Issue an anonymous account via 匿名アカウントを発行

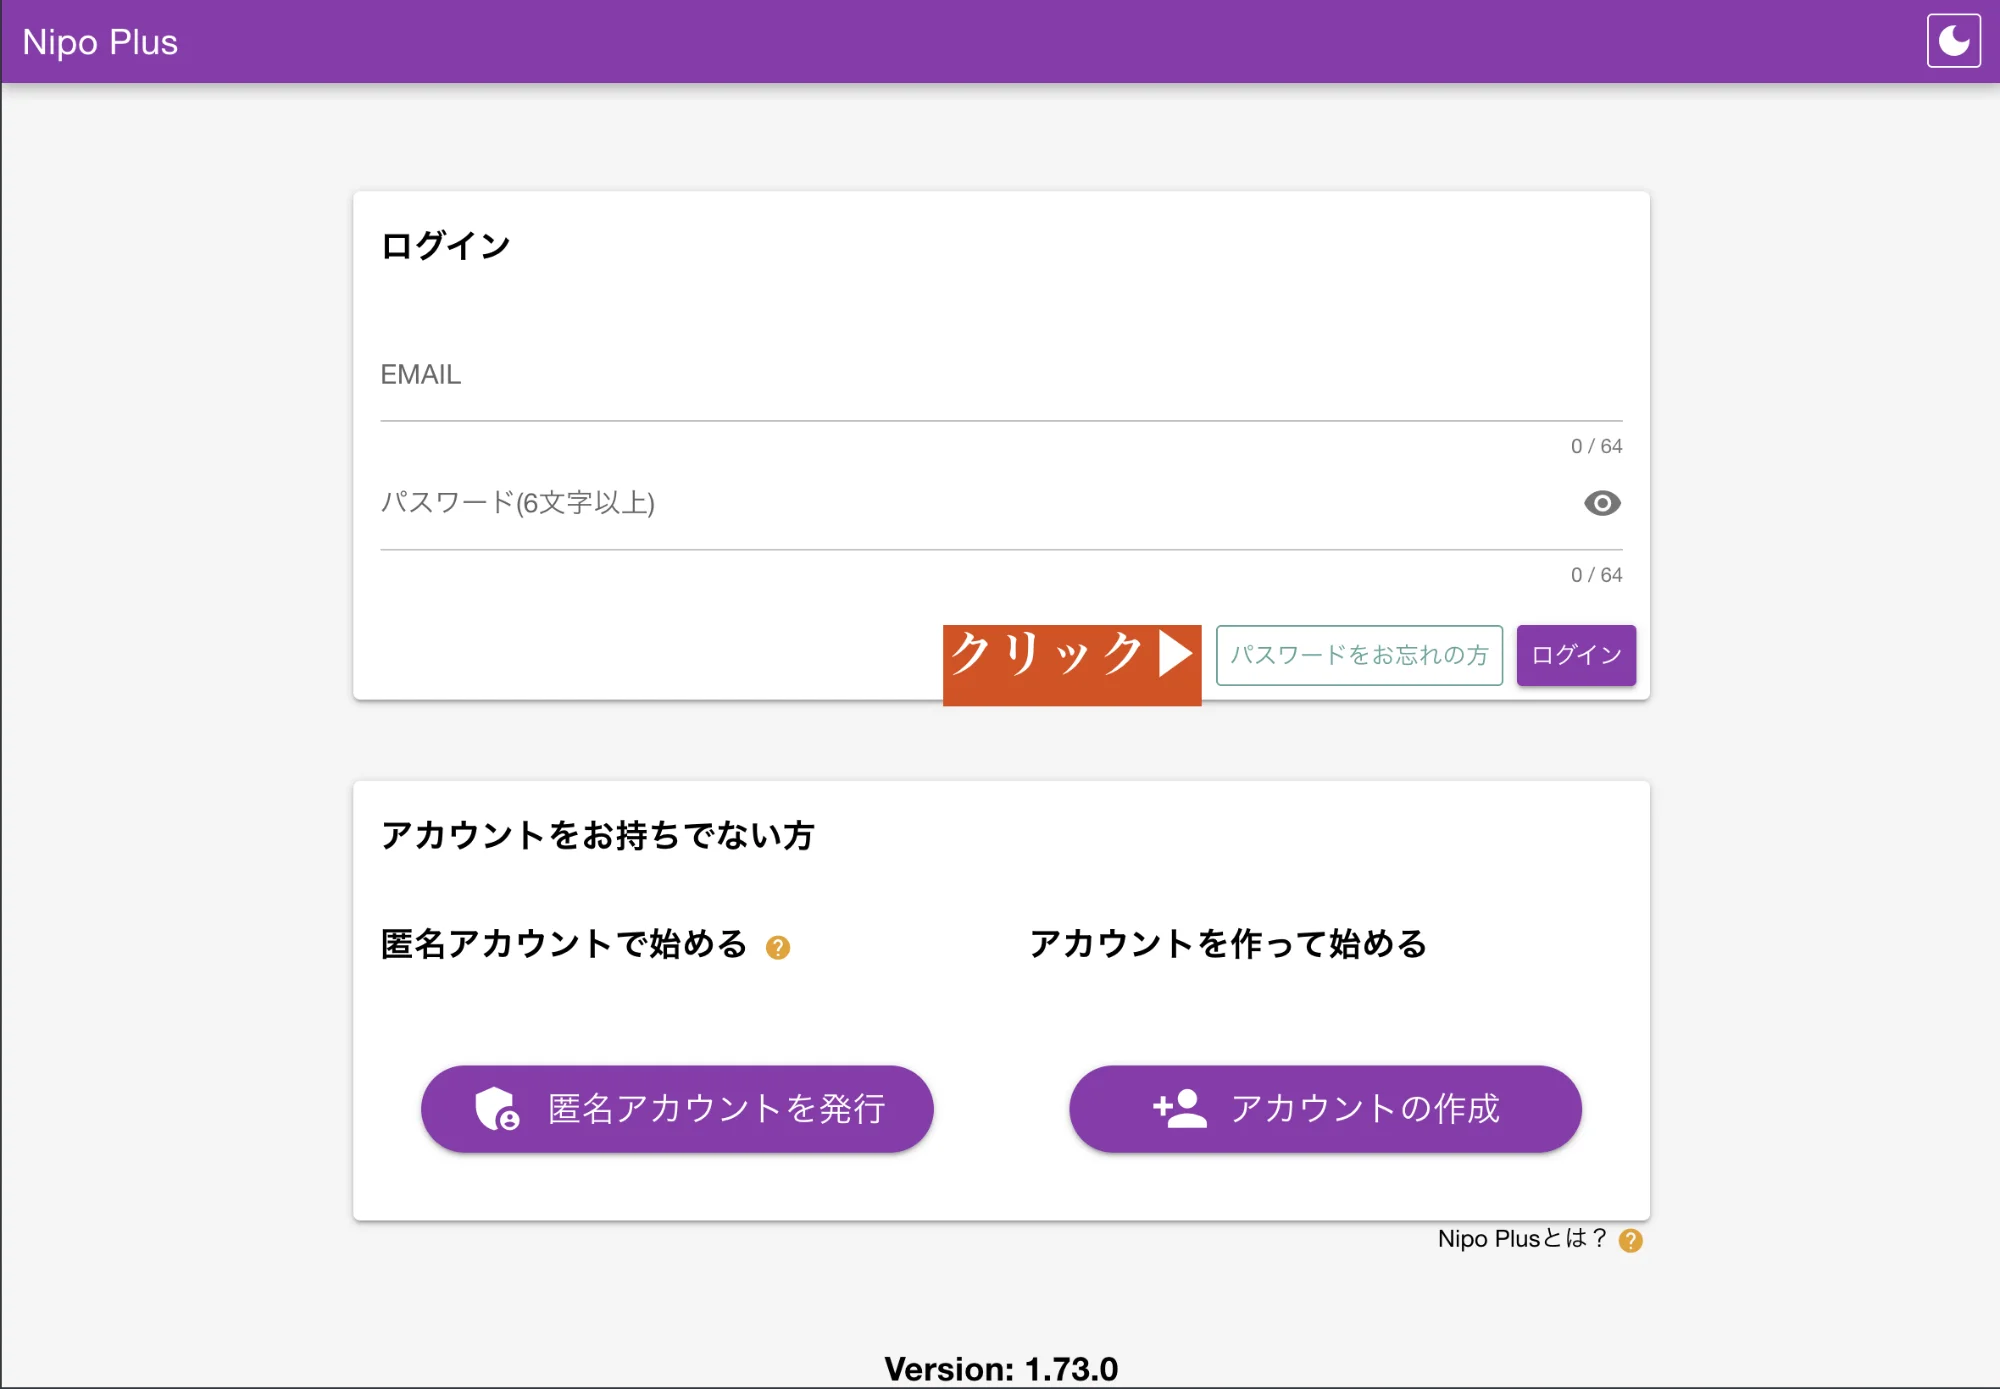[x=716, y=1108]
